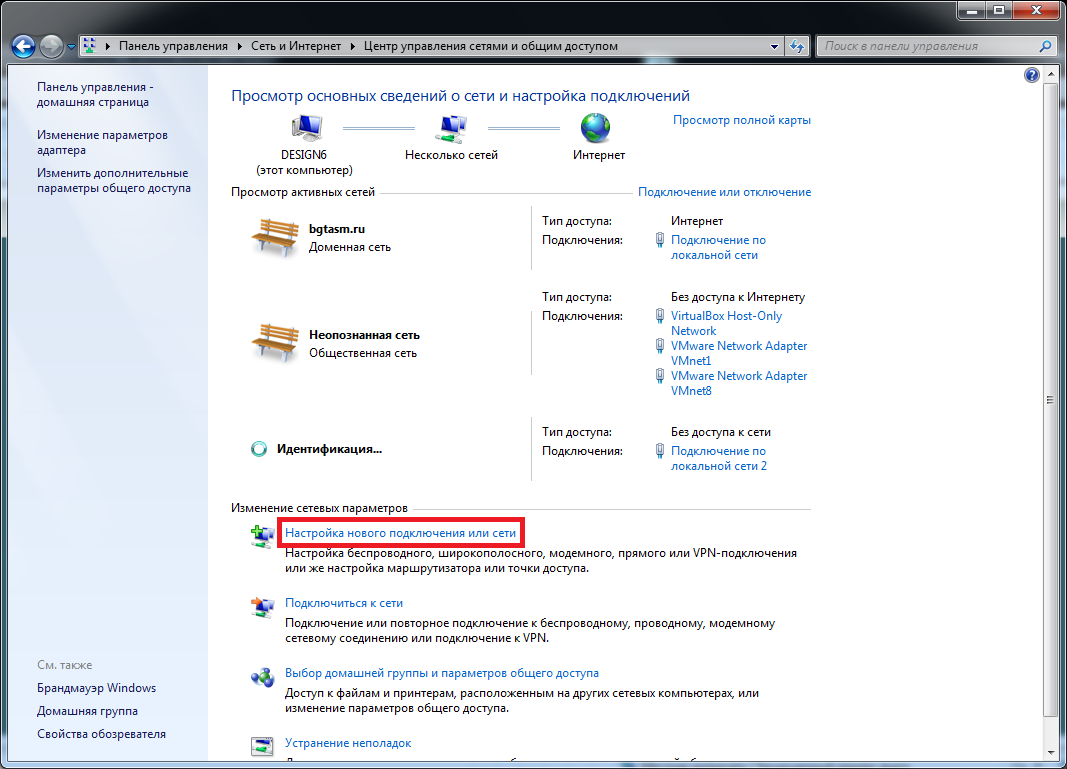Open Просмотр полной карты link
This screenshot has height=769, width=1067.
pos(742,120)
